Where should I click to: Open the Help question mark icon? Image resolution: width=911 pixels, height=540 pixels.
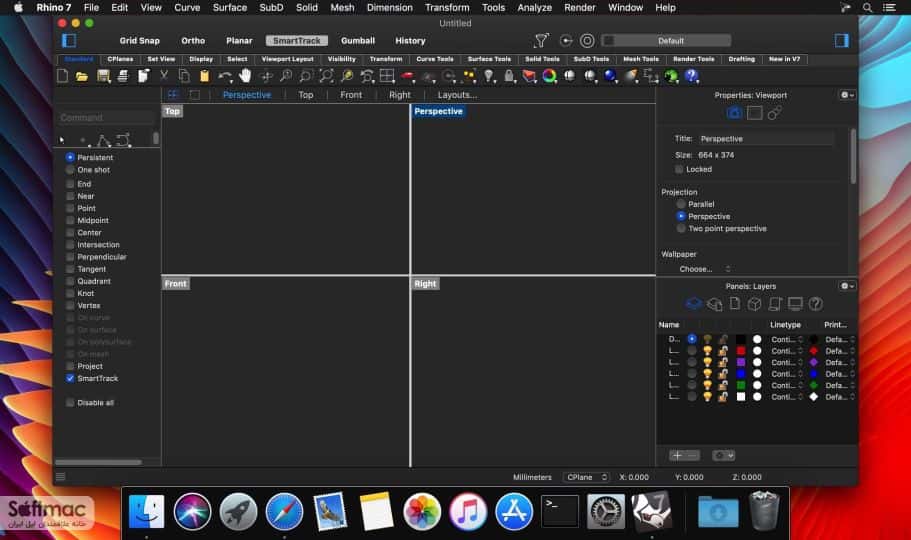coord(691,76)
